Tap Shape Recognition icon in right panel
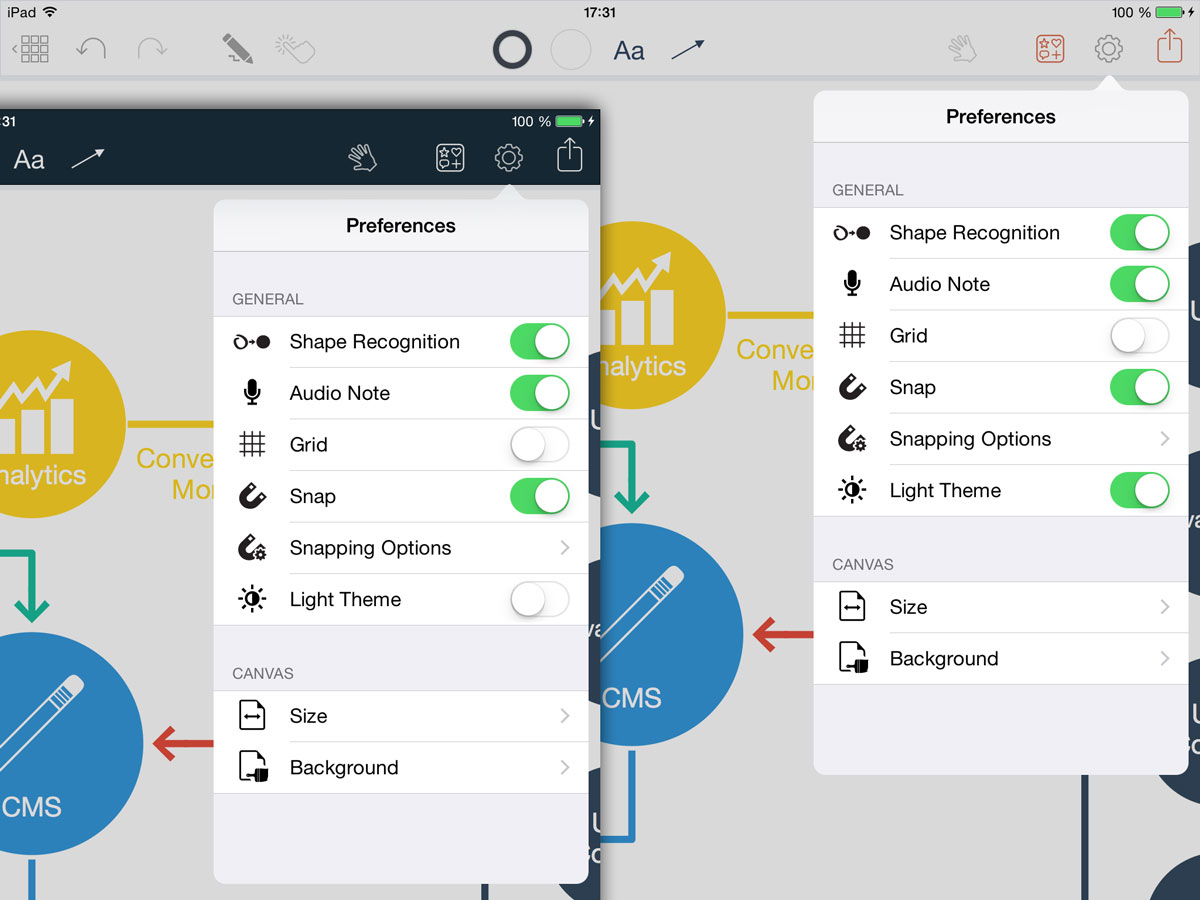 pyautogui.click(x=852, y=232)
